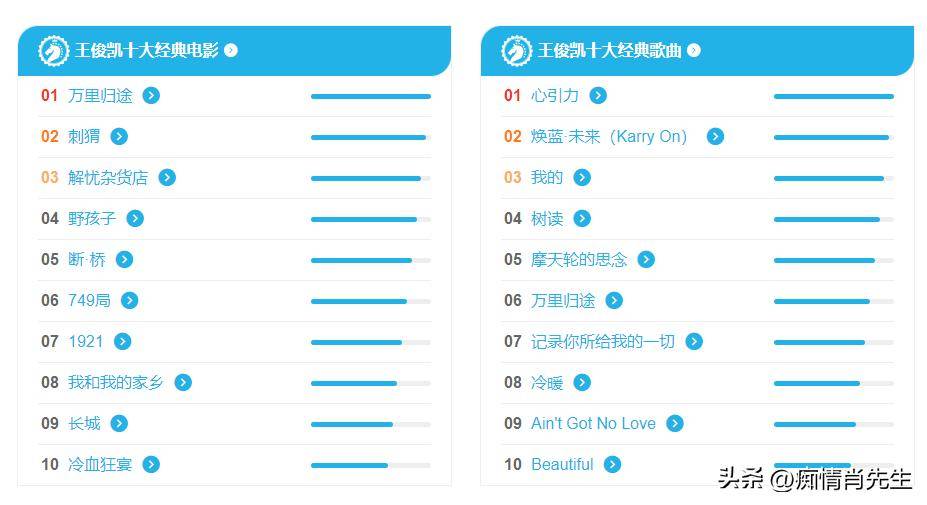Viewport: 927px width, 505px height.
Task: Expand 王俊凯十大经典歌曲 header arrow
Action: point(694,50)
